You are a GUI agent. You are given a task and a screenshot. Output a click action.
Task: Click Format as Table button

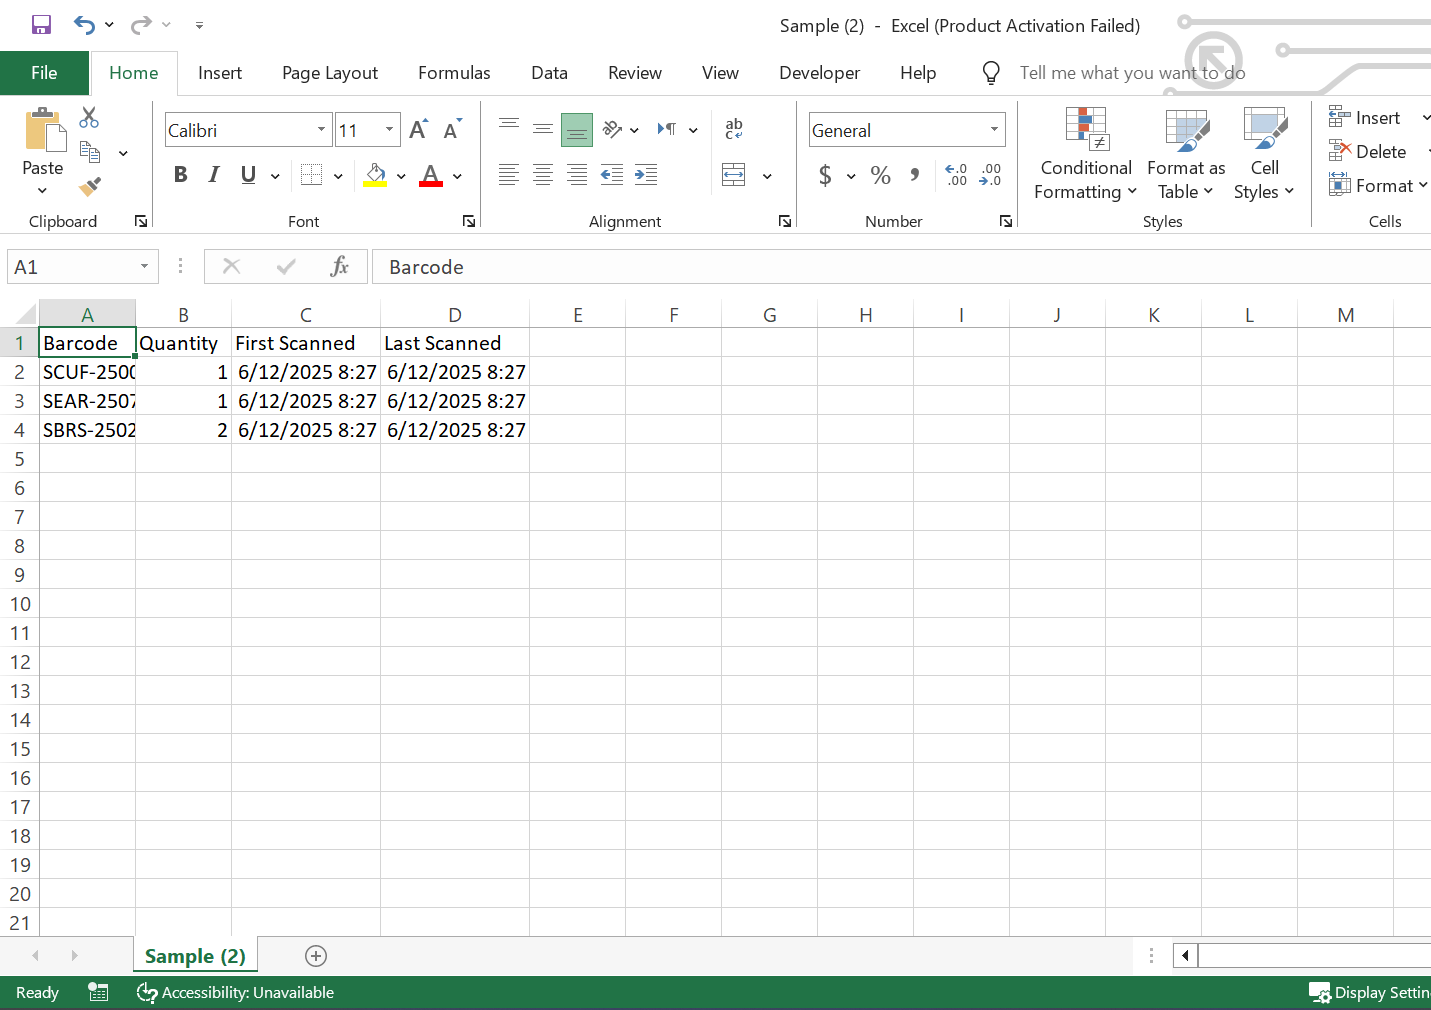(x=1186, y=155)
